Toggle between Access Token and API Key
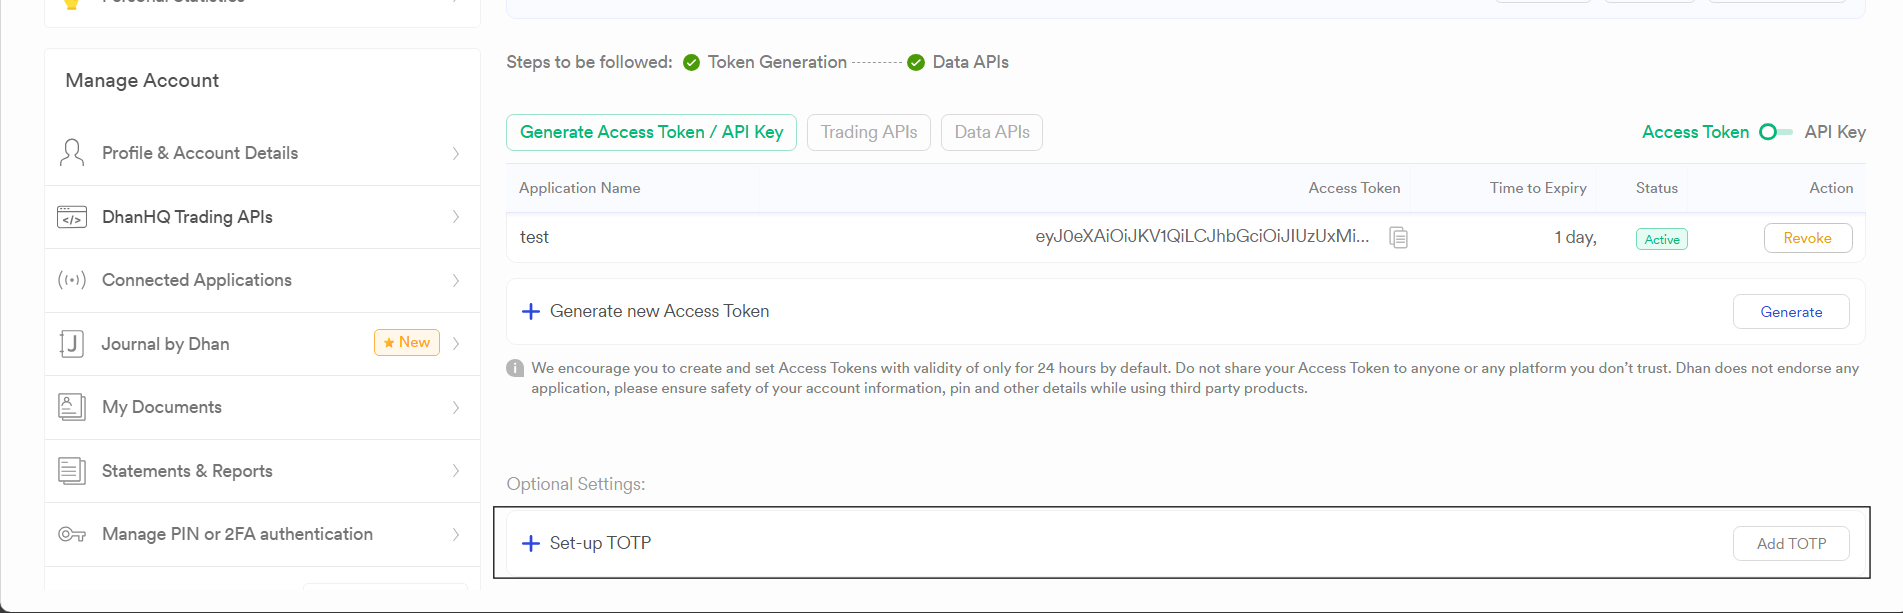1903x613 pixels. (1776, 132)
